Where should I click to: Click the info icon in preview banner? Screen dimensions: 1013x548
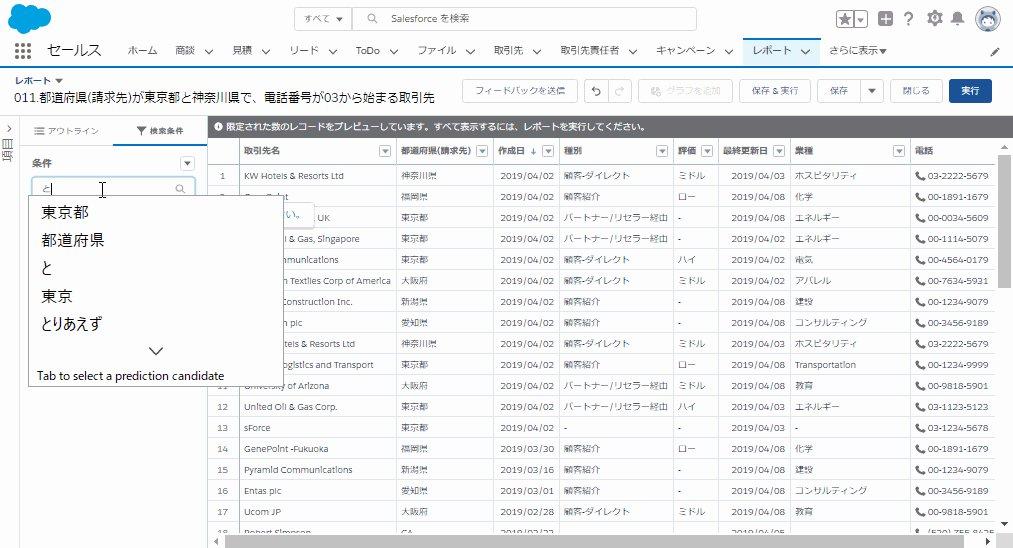click(x=218, y=127)
